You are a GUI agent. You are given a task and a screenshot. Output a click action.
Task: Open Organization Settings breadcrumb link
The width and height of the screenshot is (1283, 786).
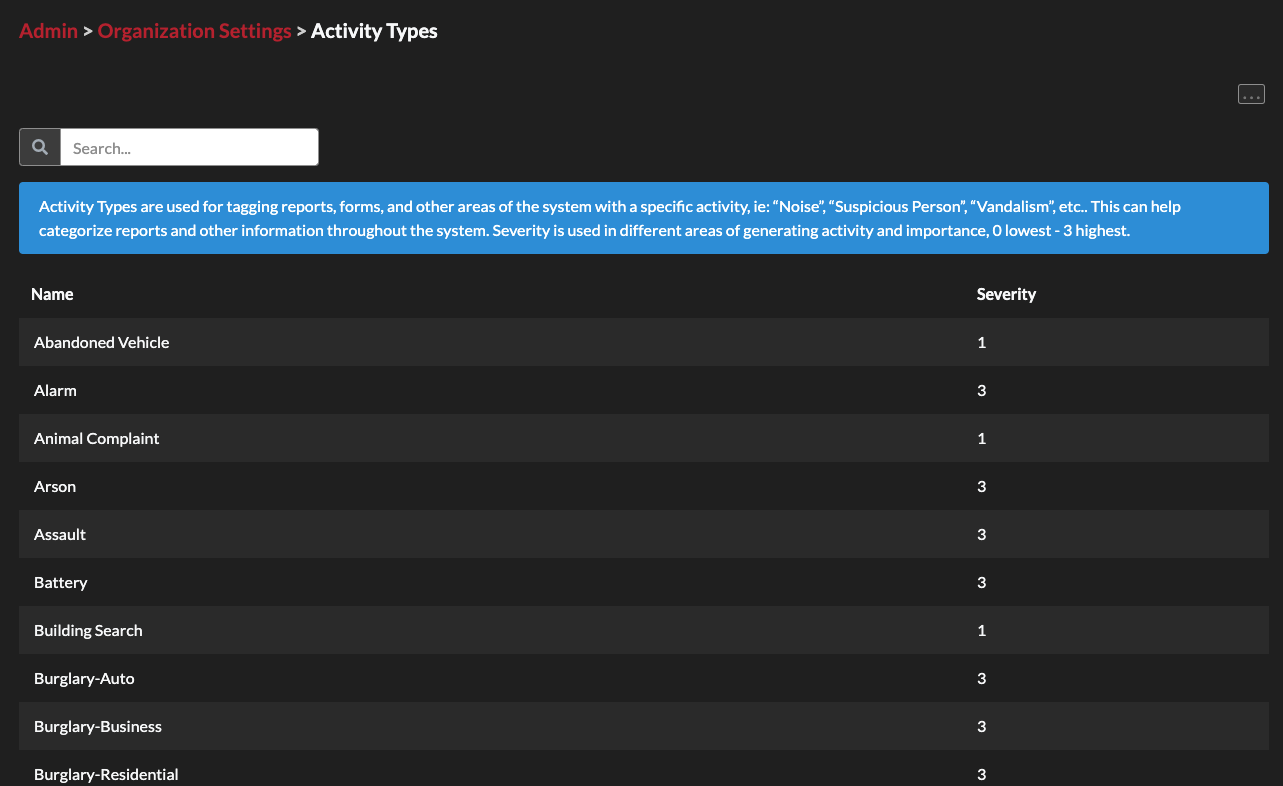click(195, 31)
